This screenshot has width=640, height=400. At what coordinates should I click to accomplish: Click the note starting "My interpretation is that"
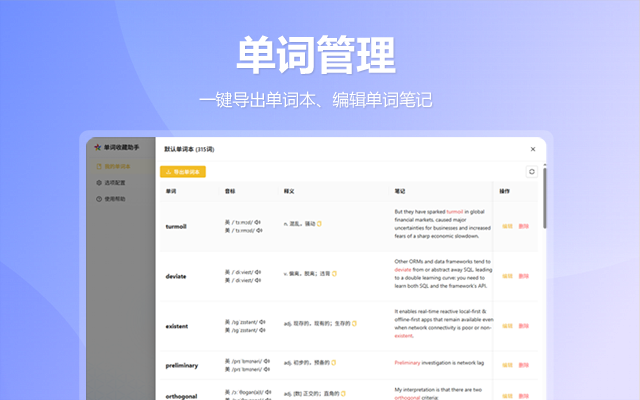(x=438, y=393)
